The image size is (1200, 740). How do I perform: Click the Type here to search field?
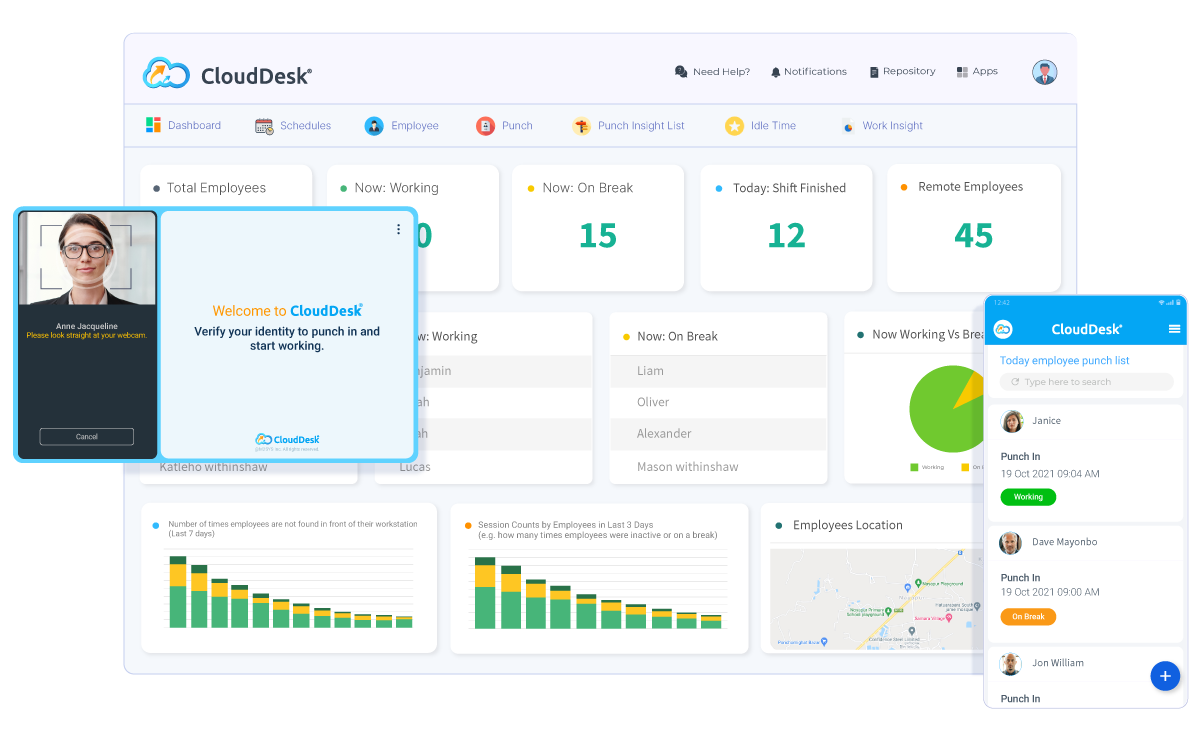(1086, 382)
